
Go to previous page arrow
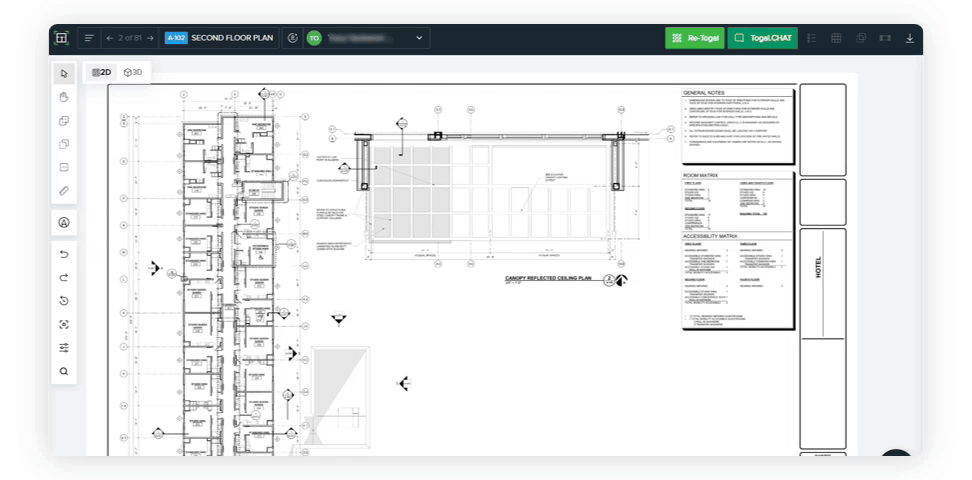point(110,38)
